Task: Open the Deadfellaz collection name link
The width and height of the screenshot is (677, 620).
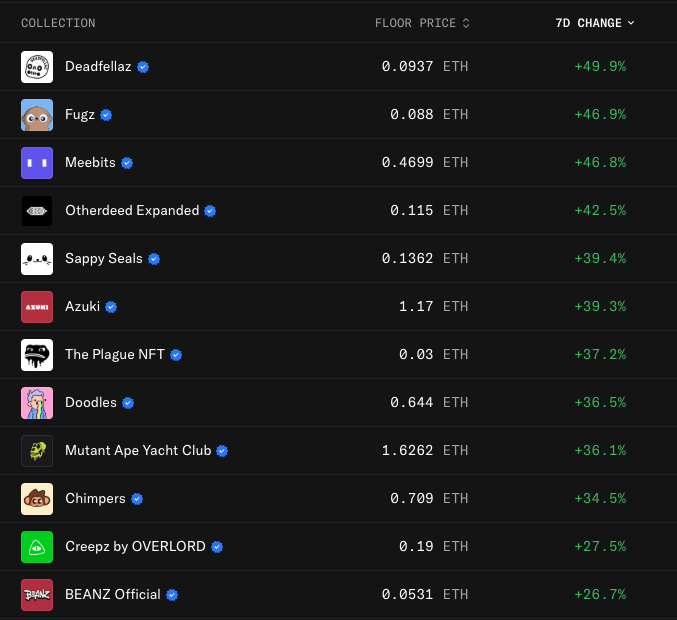Action: 98,66
